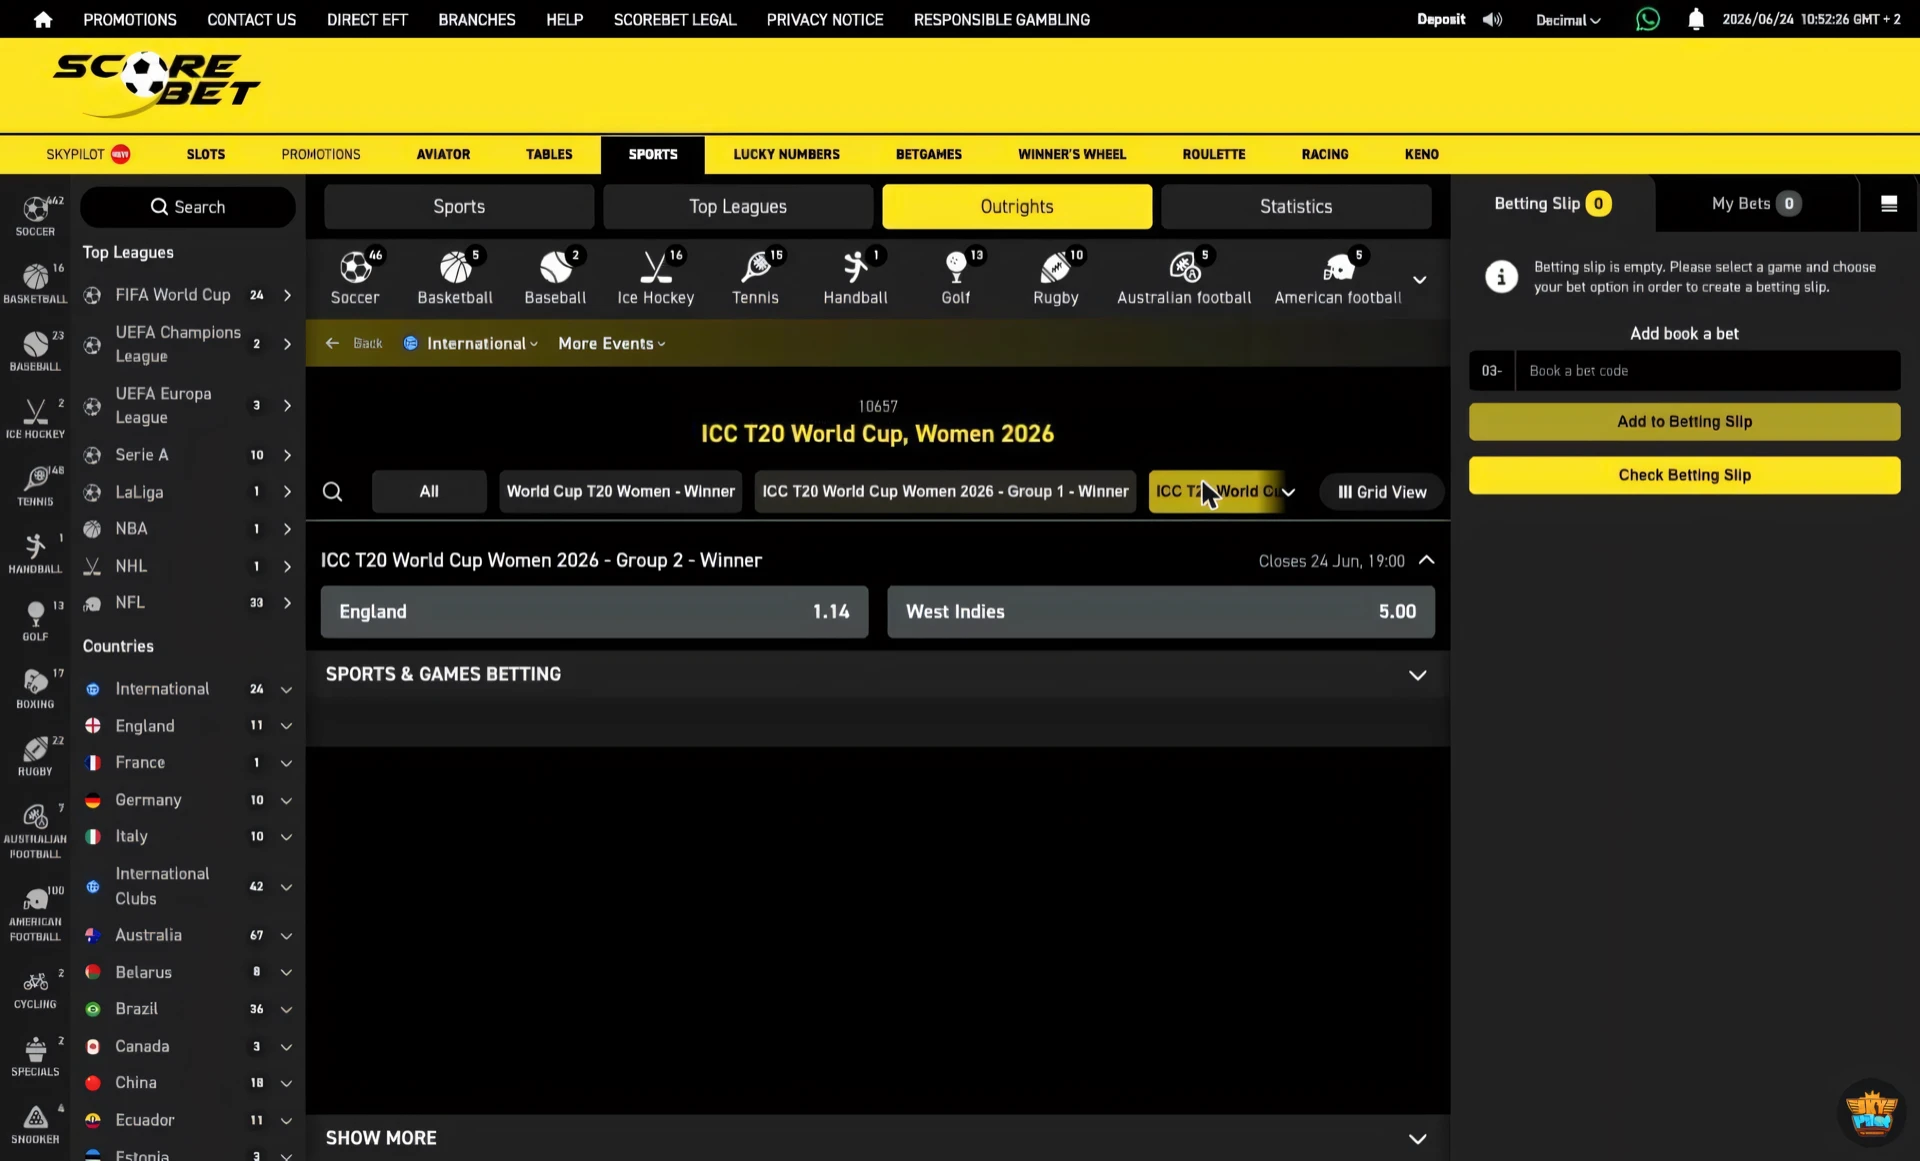
Task: Go back with Back button
Action: click(x=354, y=344)
